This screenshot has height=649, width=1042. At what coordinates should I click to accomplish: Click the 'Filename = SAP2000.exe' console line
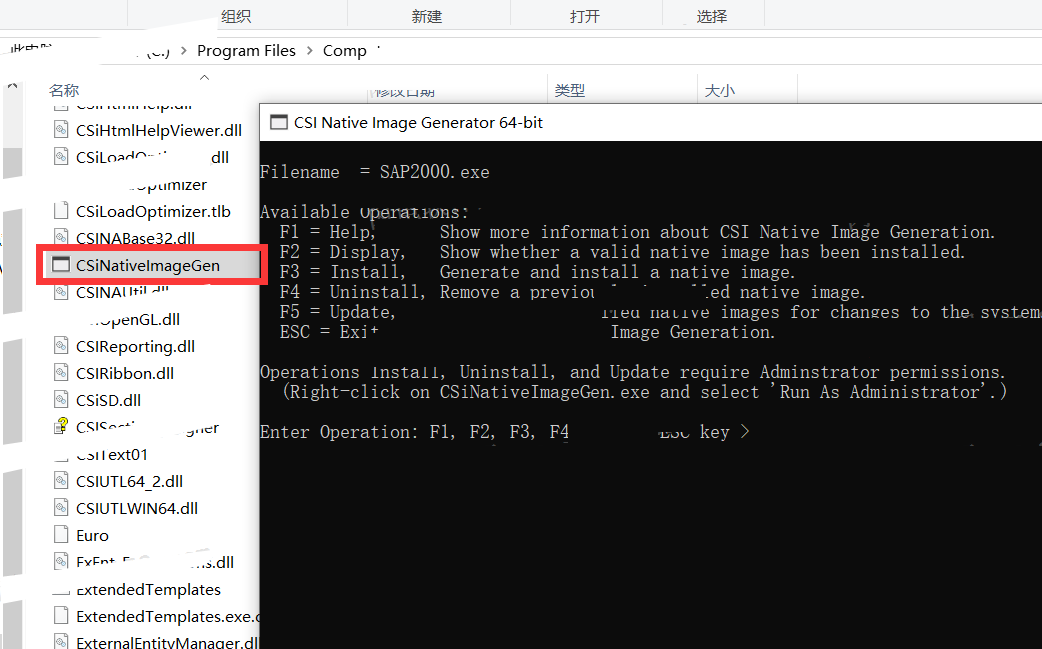(375, 172)
